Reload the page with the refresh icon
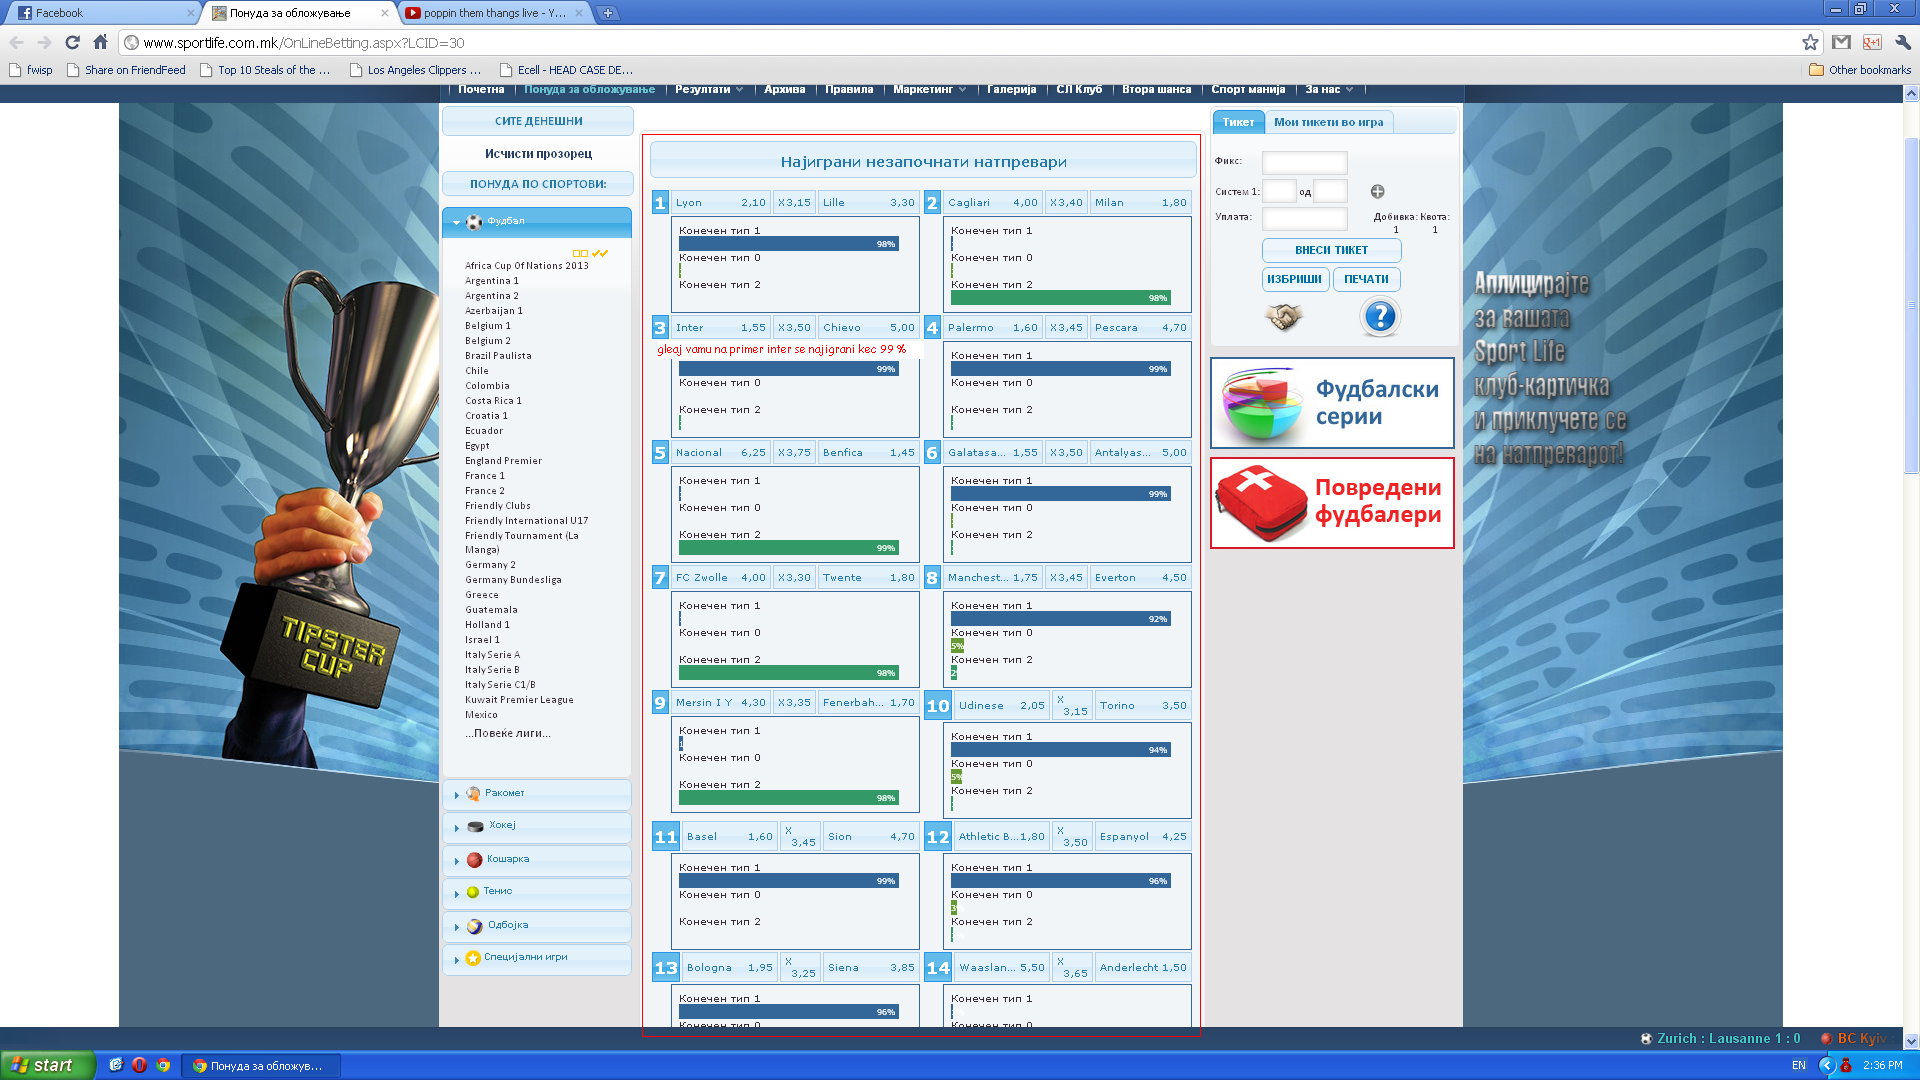 (x=72, y=42)
